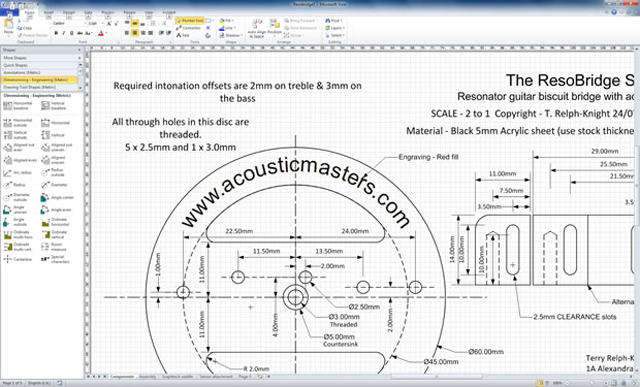Click the Room measure shape
Viewport: 640px width, 387px height.
54,247
